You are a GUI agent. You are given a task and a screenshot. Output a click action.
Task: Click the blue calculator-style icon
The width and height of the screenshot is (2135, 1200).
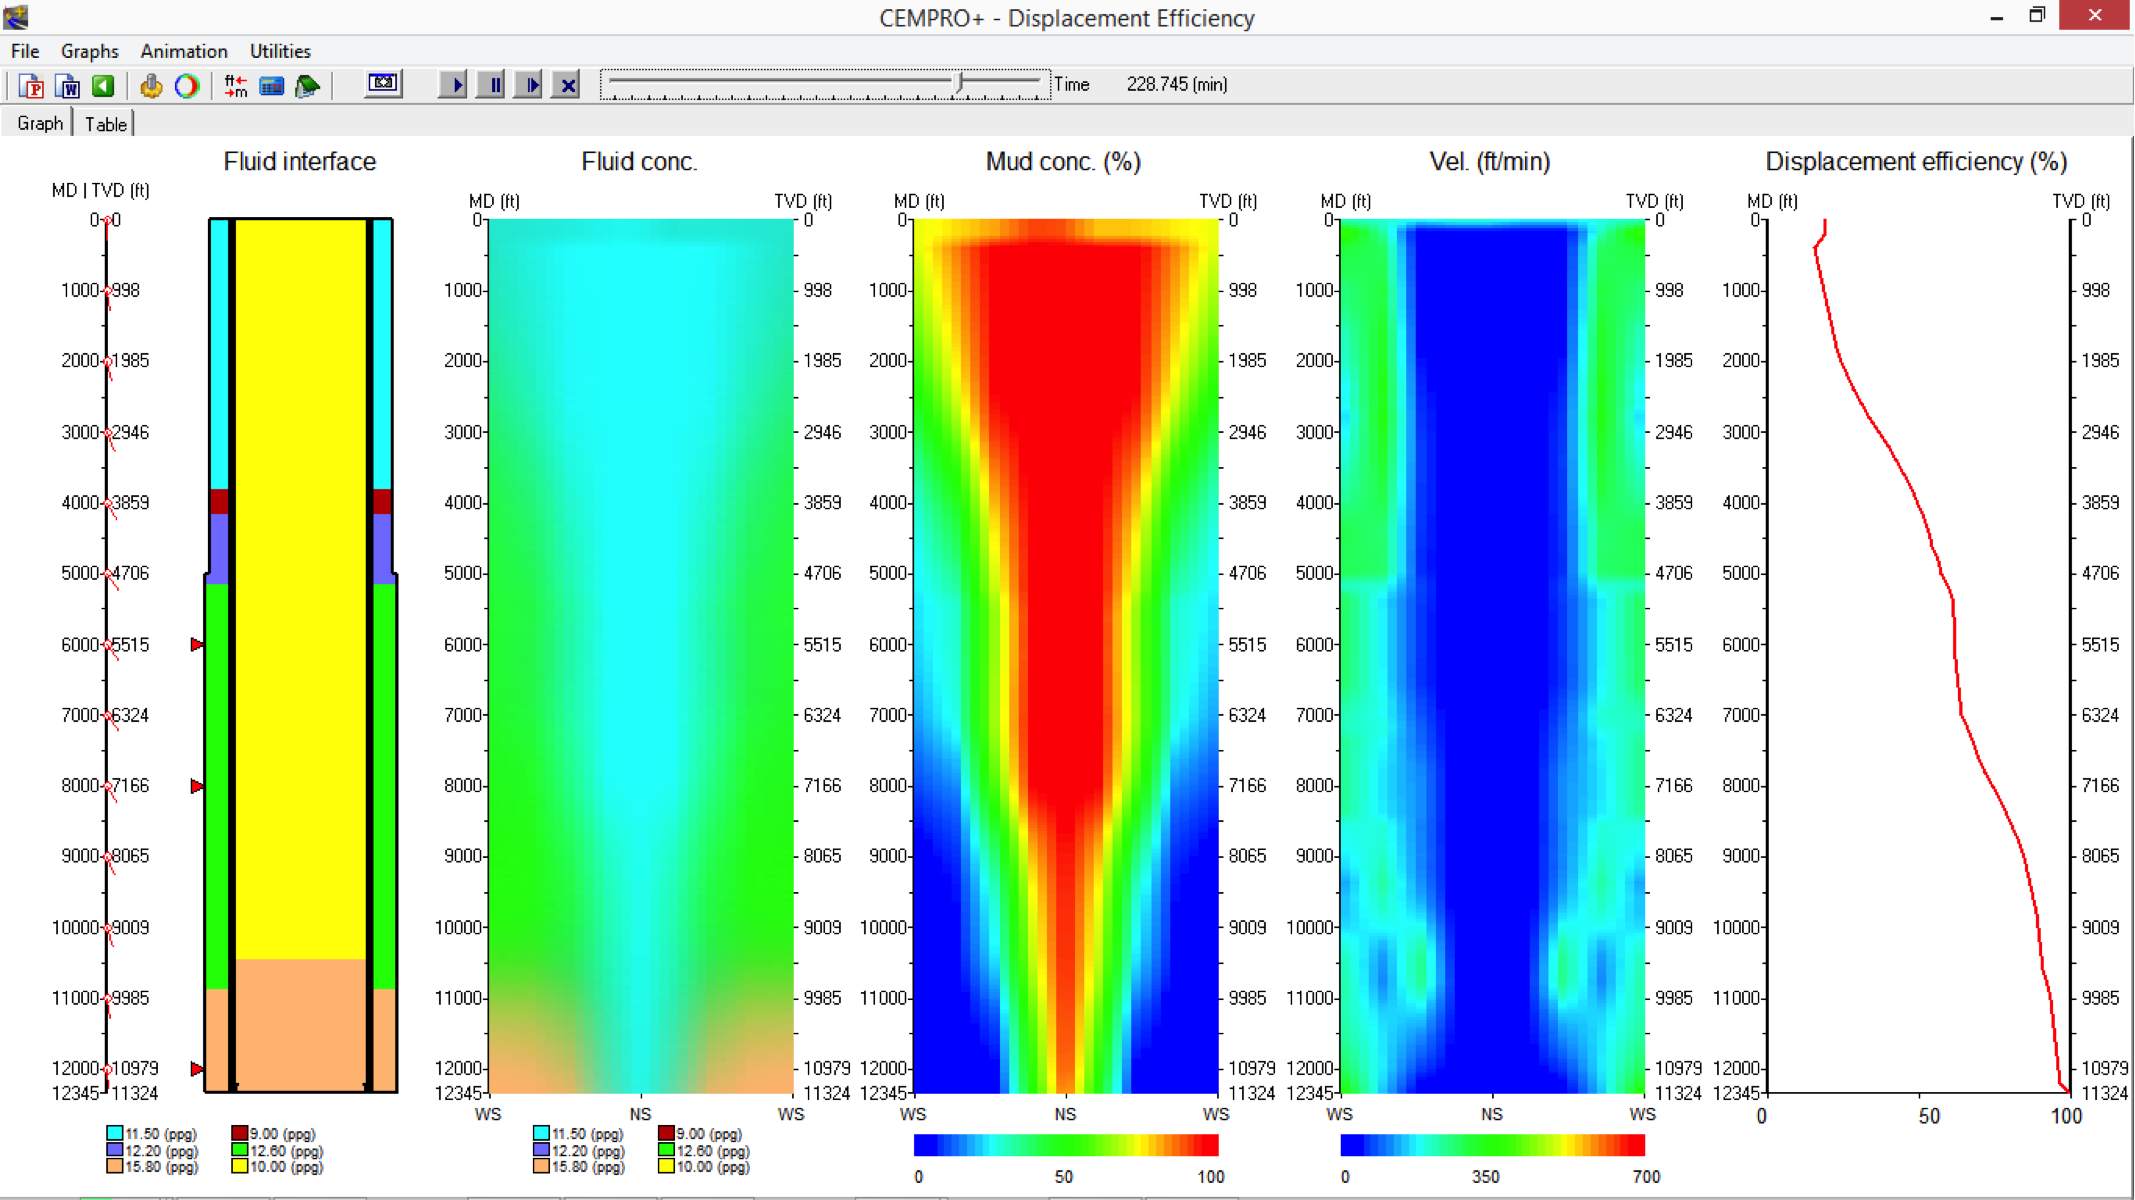[x=271, y=86]
